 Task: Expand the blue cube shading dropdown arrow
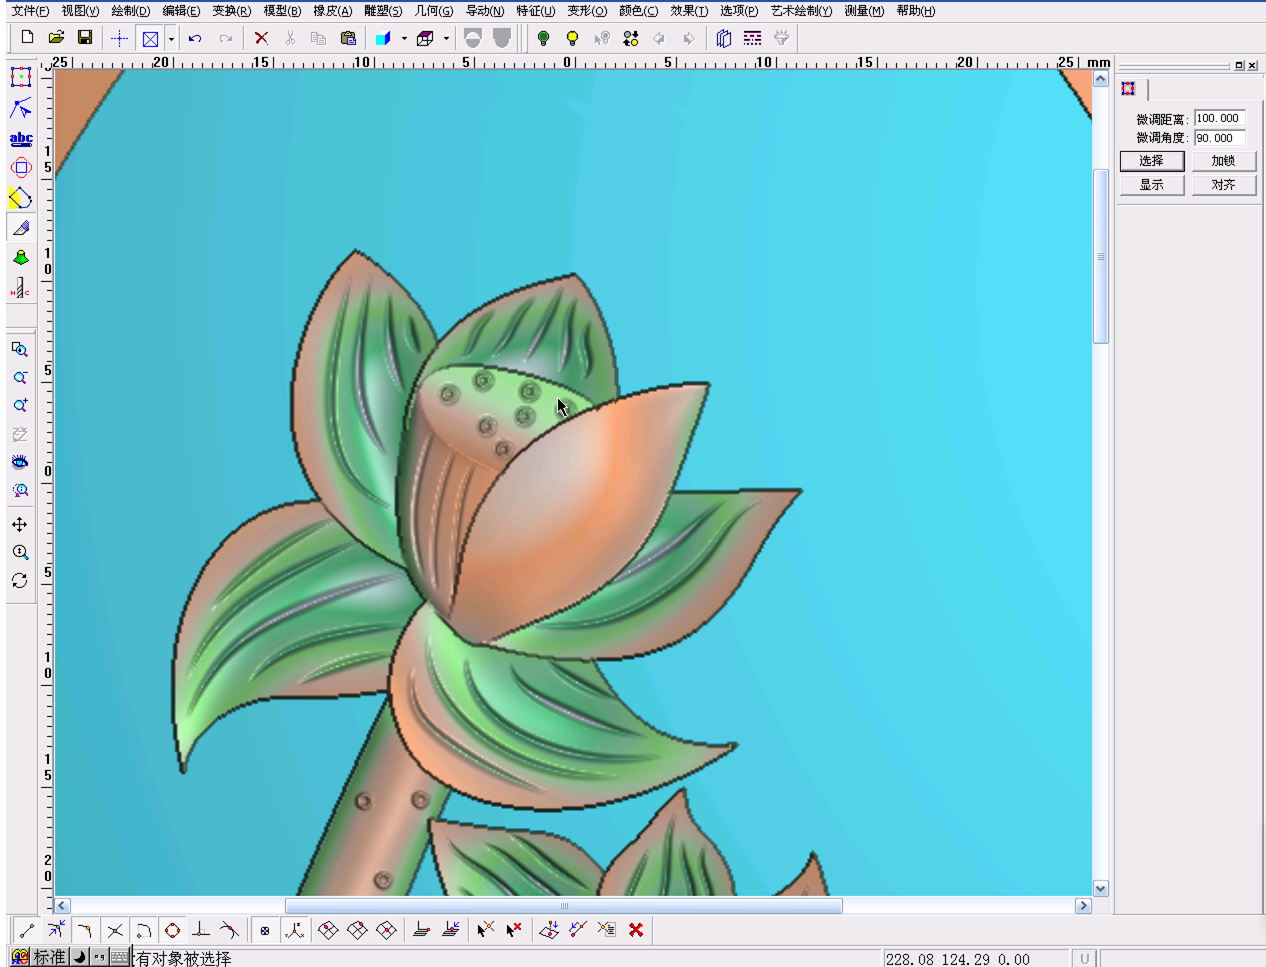(404, 39)
